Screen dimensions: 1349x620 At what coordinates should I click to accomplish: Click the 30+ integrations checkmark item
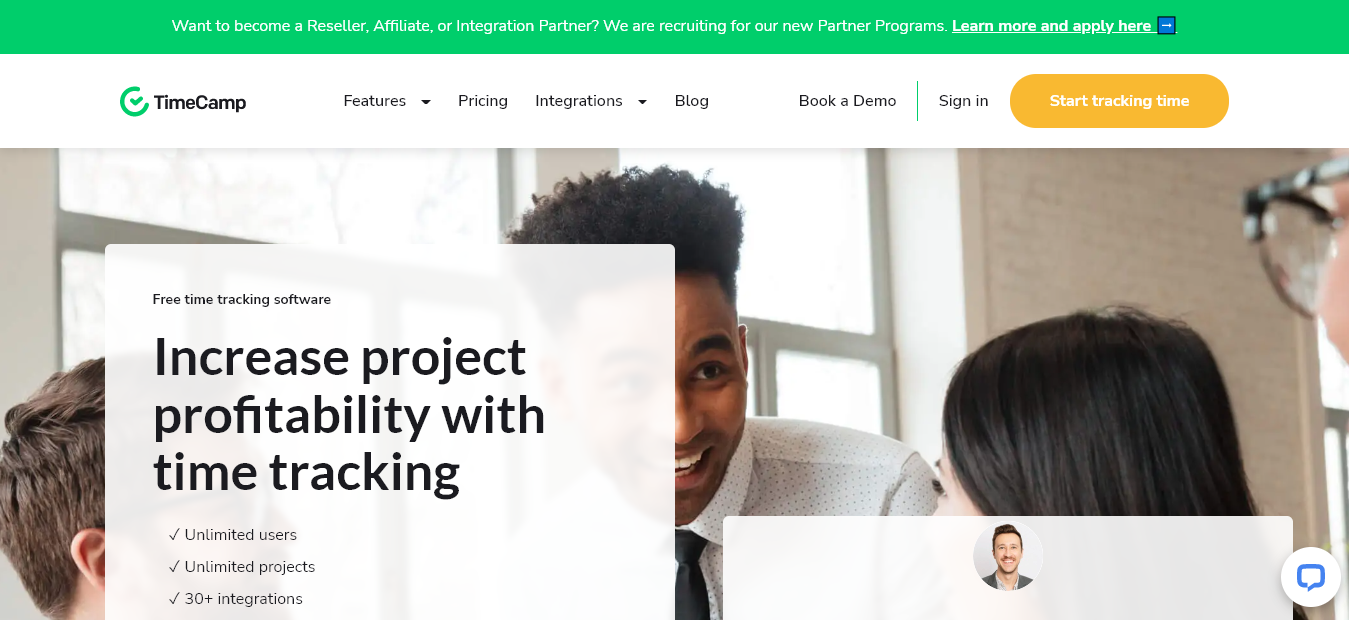pyautogui.click(x=236, y=599)
